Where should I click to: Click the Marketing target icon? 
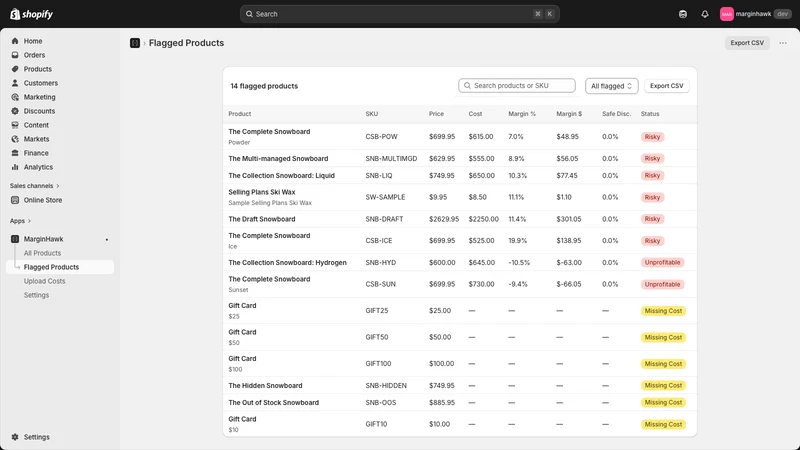point(15,97)
